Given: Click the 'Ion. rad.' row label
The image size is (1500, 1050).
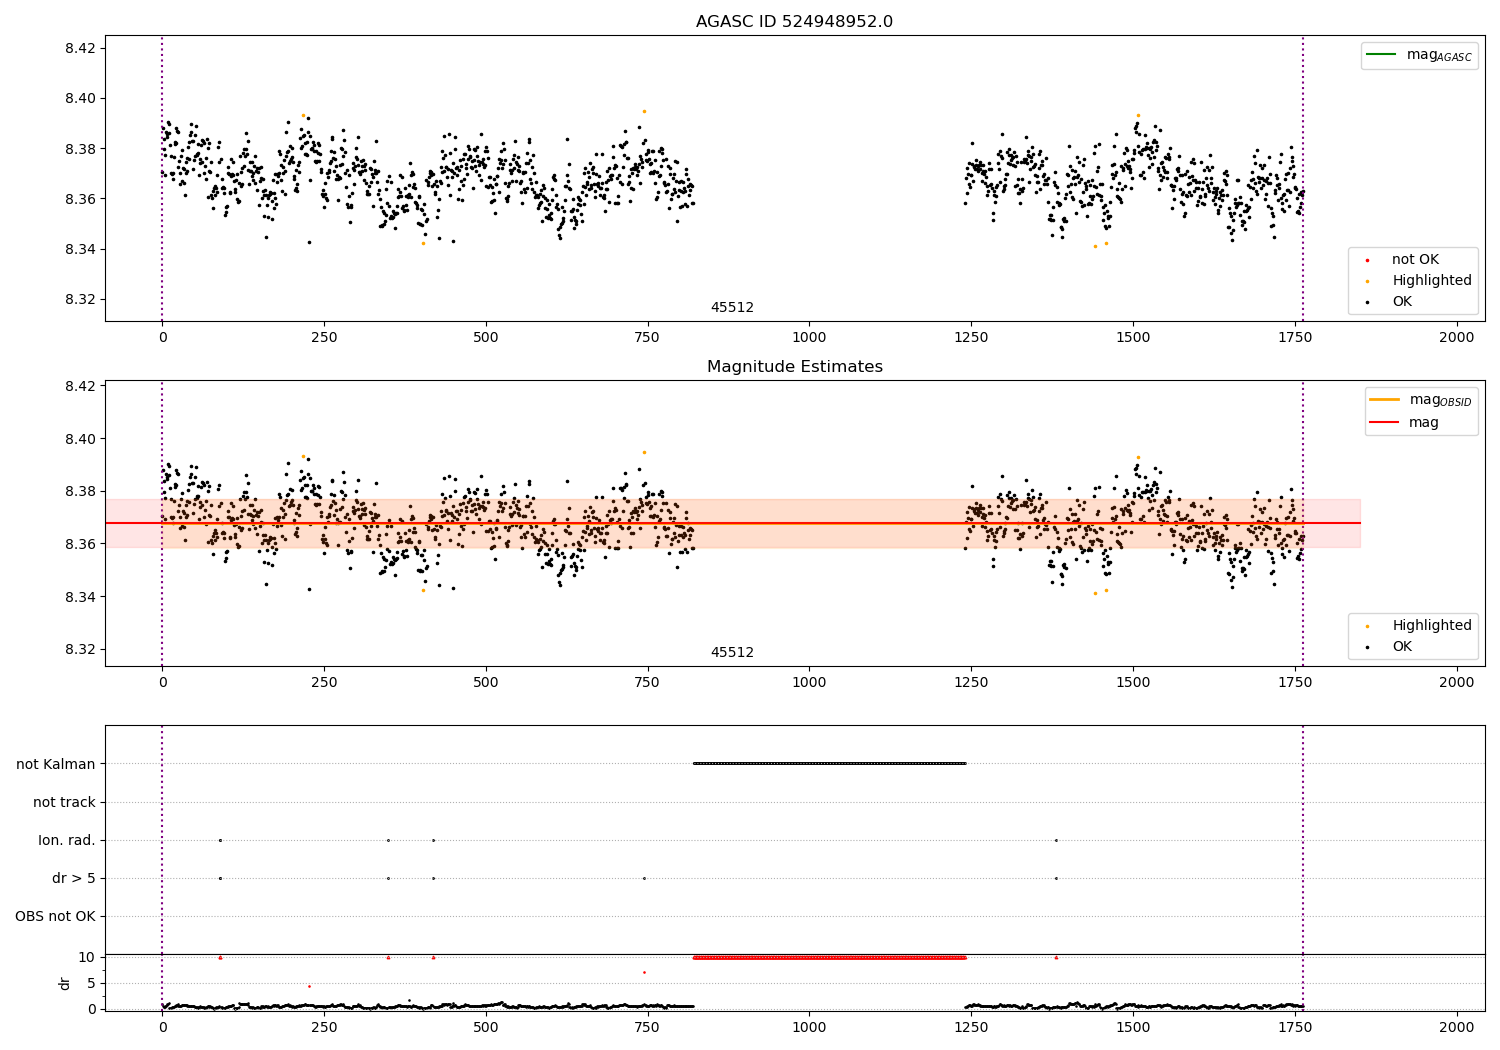Looking at the screenshot, I should click(x=67, y=840).
